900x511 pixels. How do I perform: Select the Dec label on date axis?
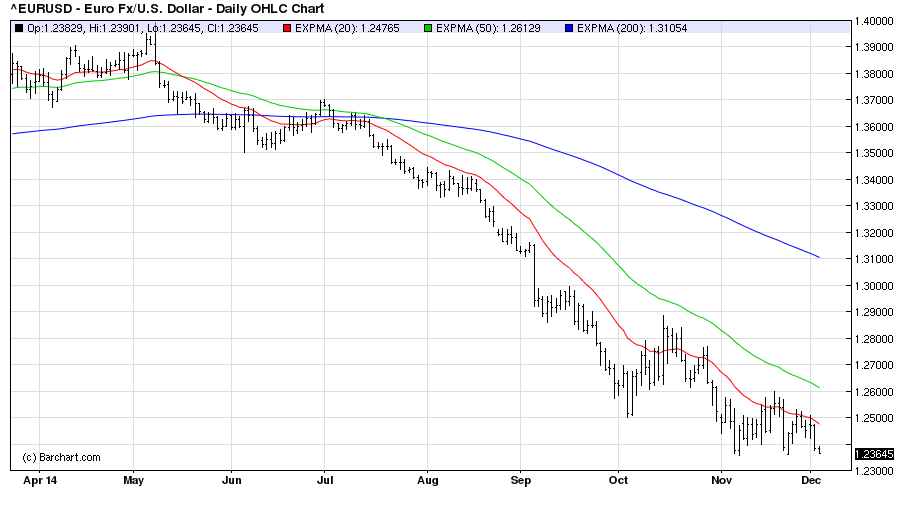pyautogui.click(x=812, y=480)
